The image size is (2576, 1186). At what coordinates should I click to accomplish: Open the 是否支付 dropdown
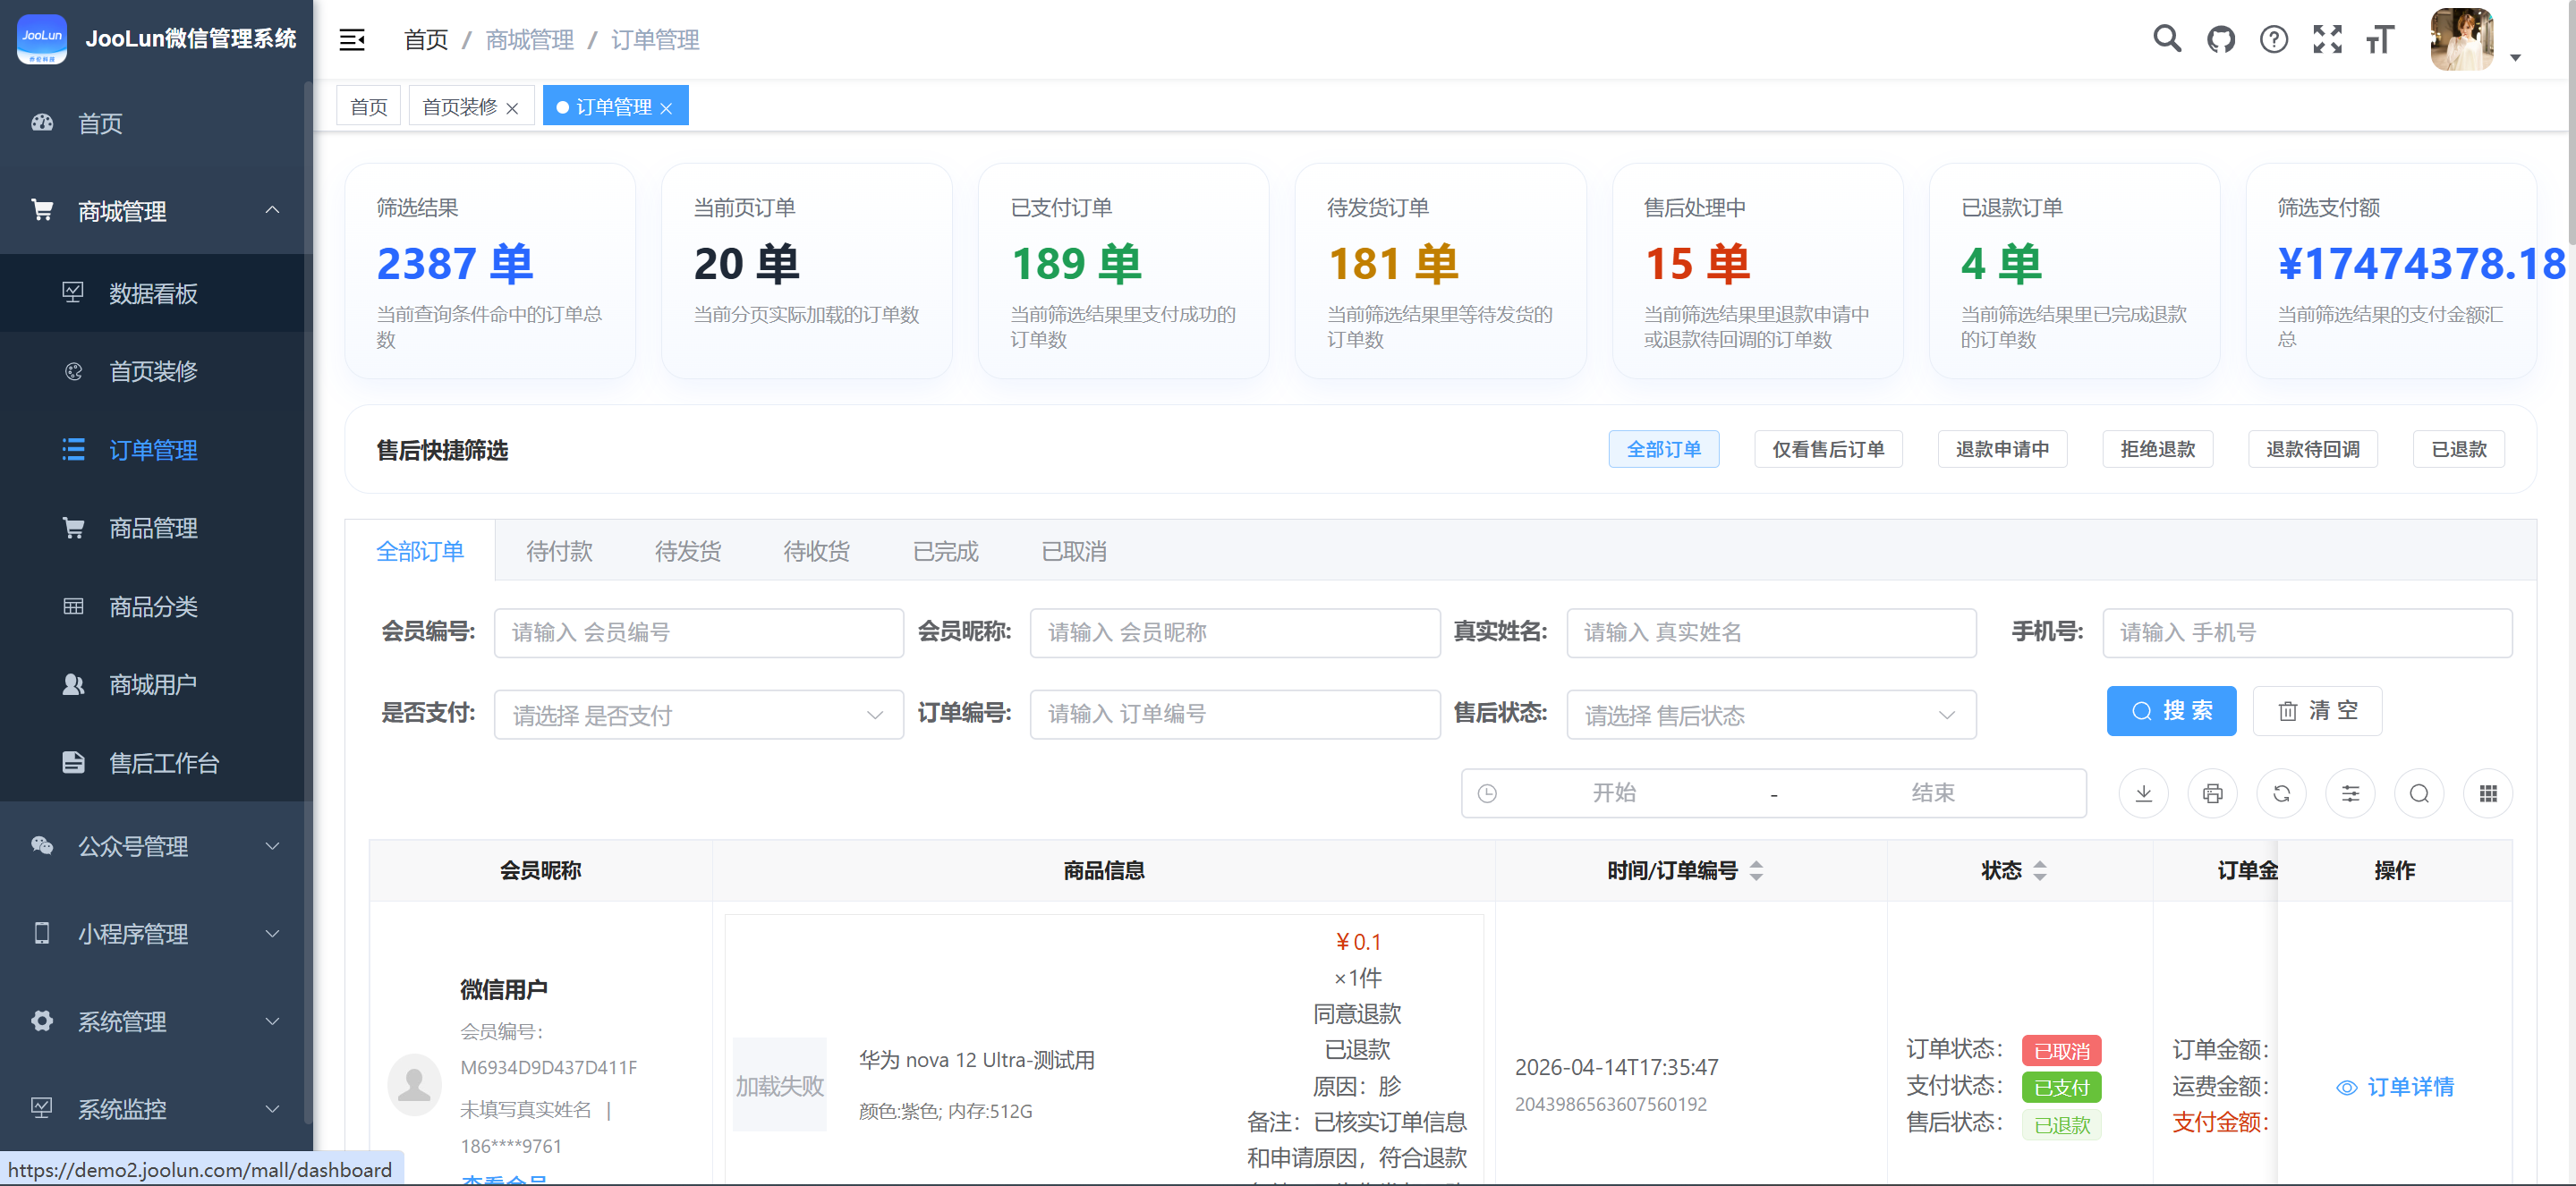(x=698, y=715)
